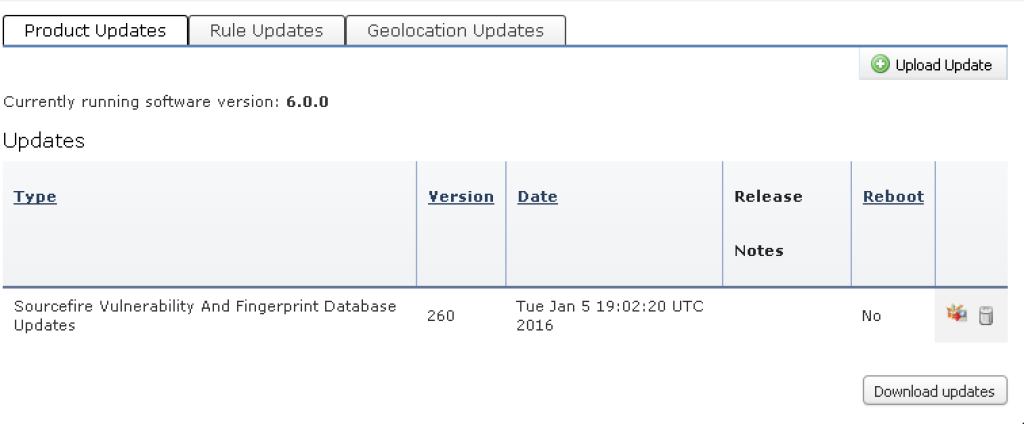
Task: Click the green plus upload icon
Action: click(880, 65)
